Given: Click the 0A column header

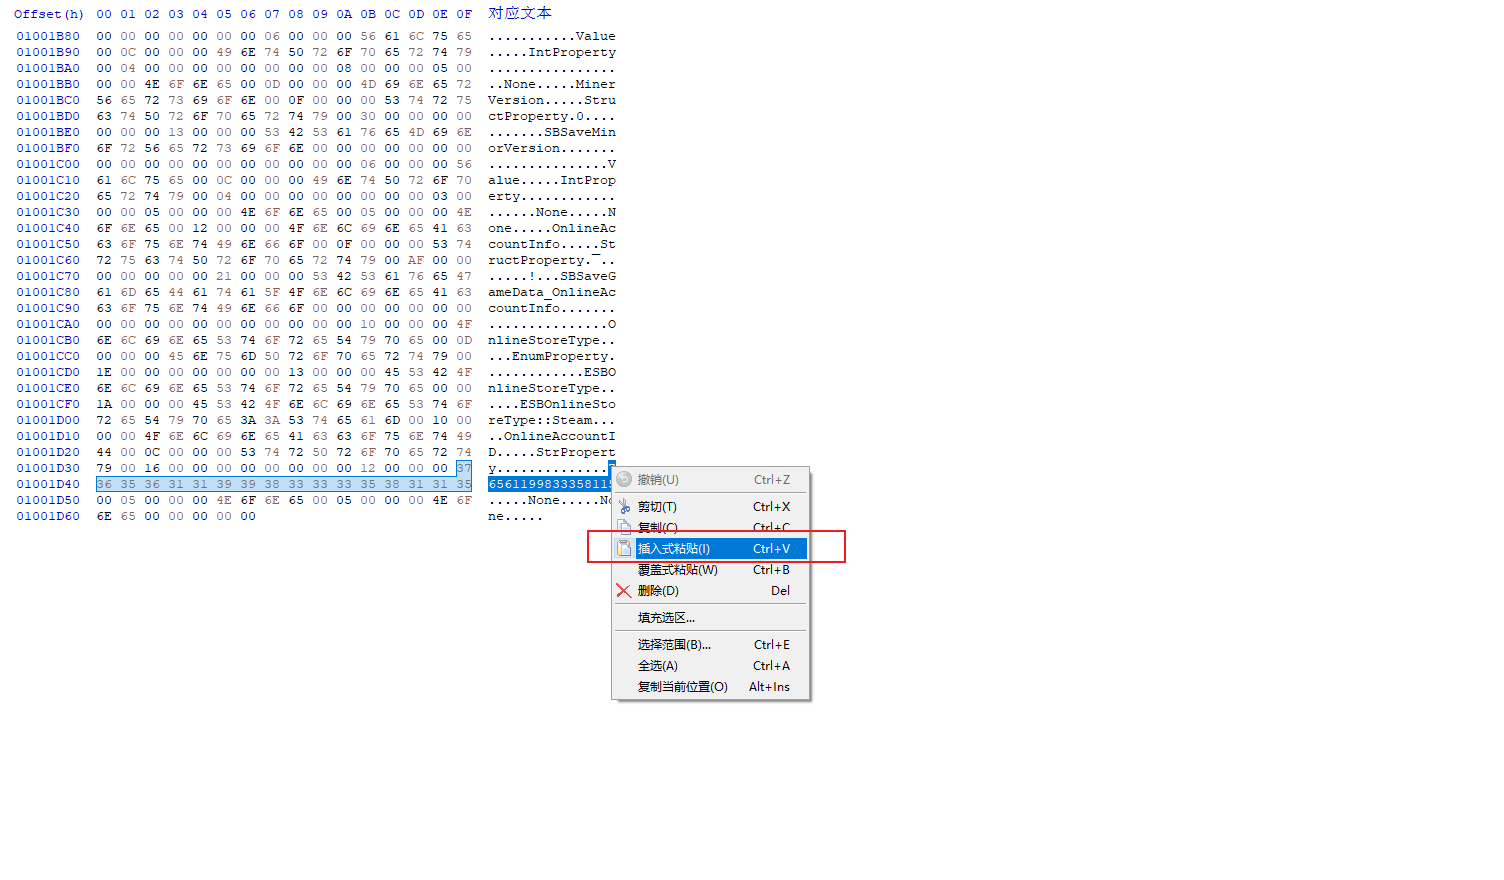Looking at the screenshot, I should 344,14.
